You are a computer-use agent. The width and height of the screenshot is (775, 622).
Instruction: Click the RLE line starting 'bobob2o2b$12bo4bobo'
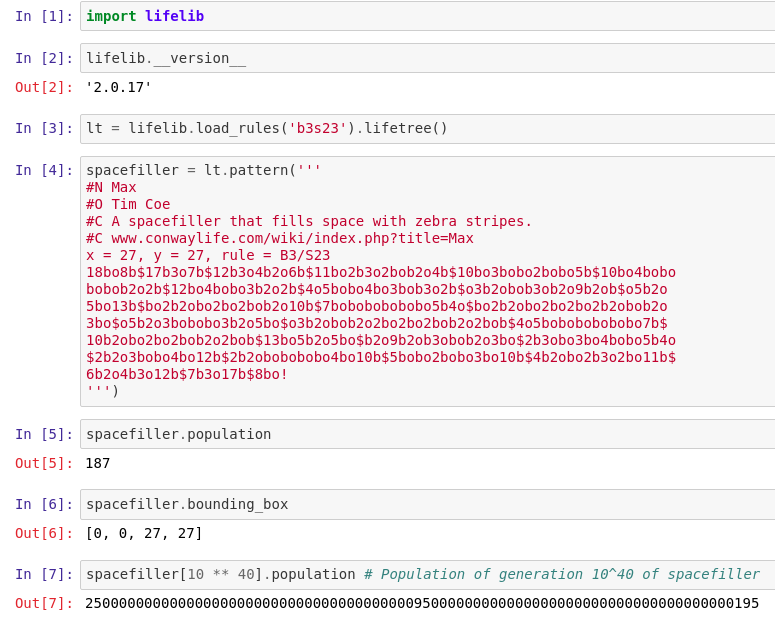[x=377, y=289]
